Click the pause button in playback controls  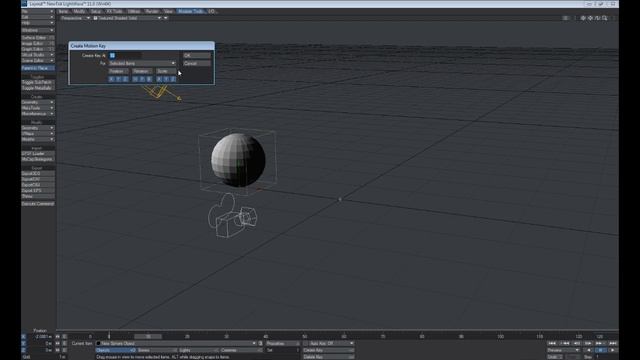click(600, 350)
